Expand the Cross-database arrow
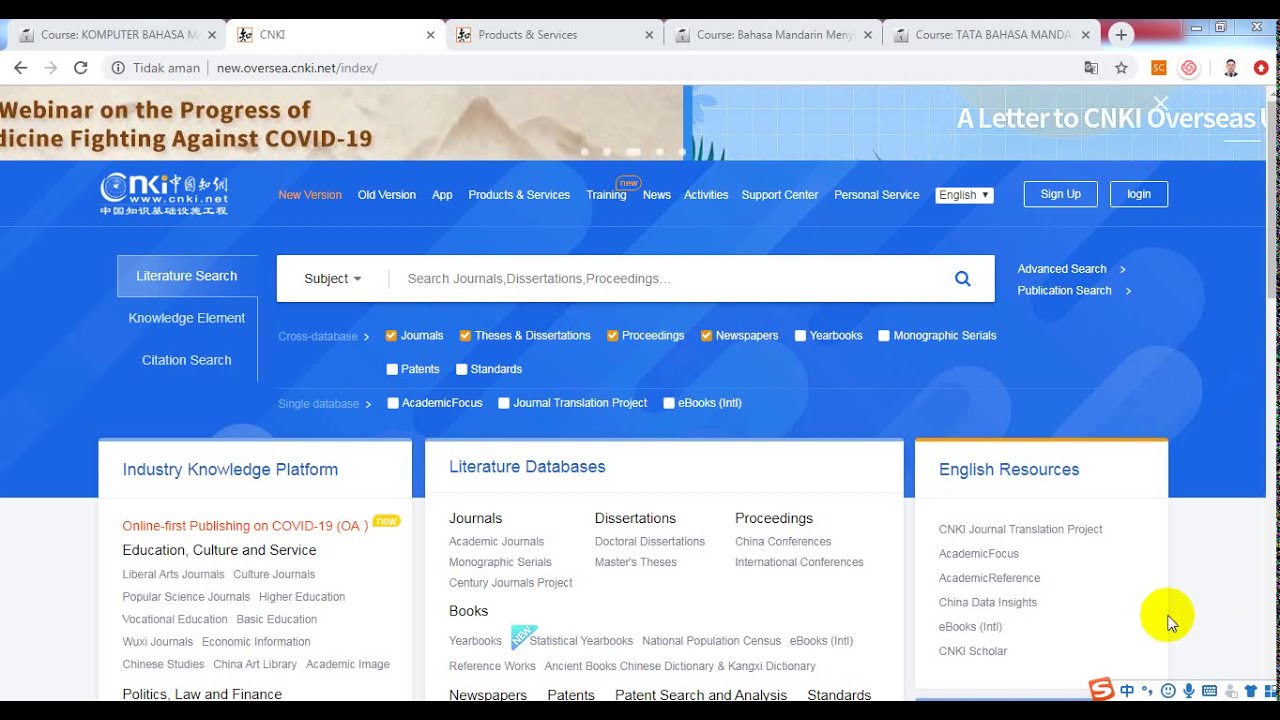The width and height of the screenshot is (1280, 720). [x=367, y=337]
